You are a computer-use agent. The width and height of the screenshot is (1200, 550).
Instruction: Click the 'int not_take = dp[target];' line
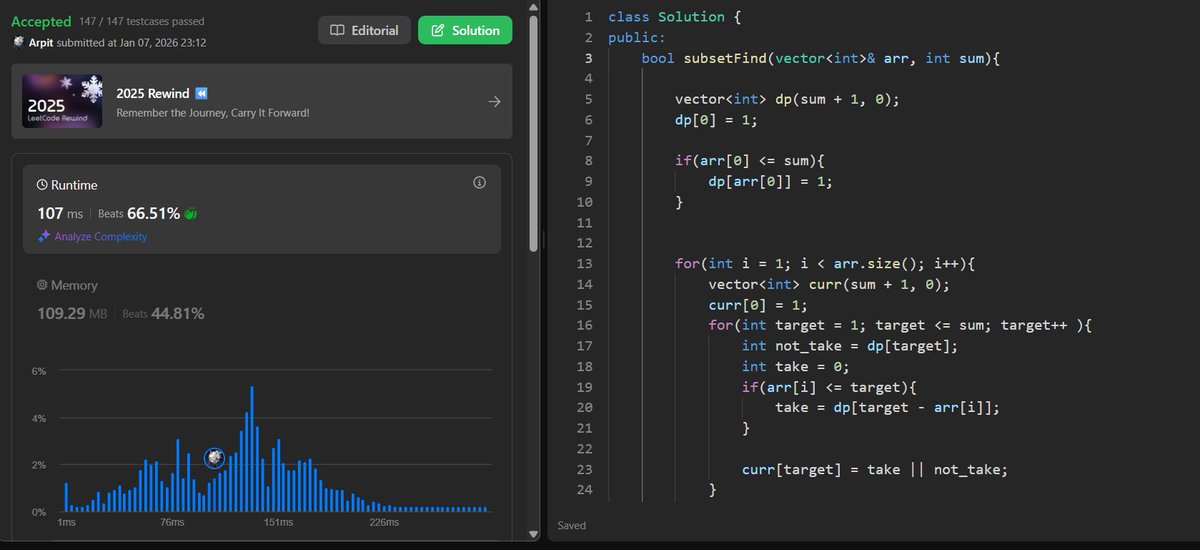tap(849, 345)
